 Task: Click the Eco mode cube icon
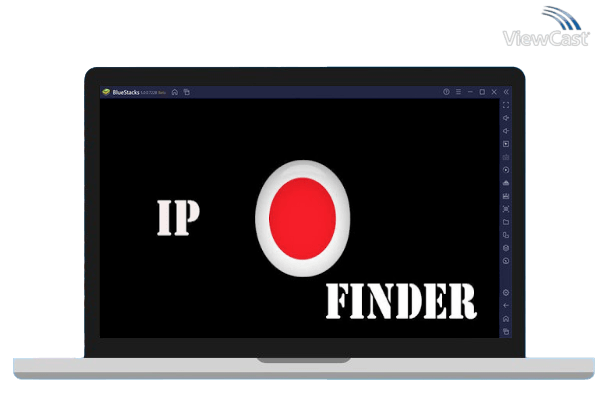pos(506,248)
